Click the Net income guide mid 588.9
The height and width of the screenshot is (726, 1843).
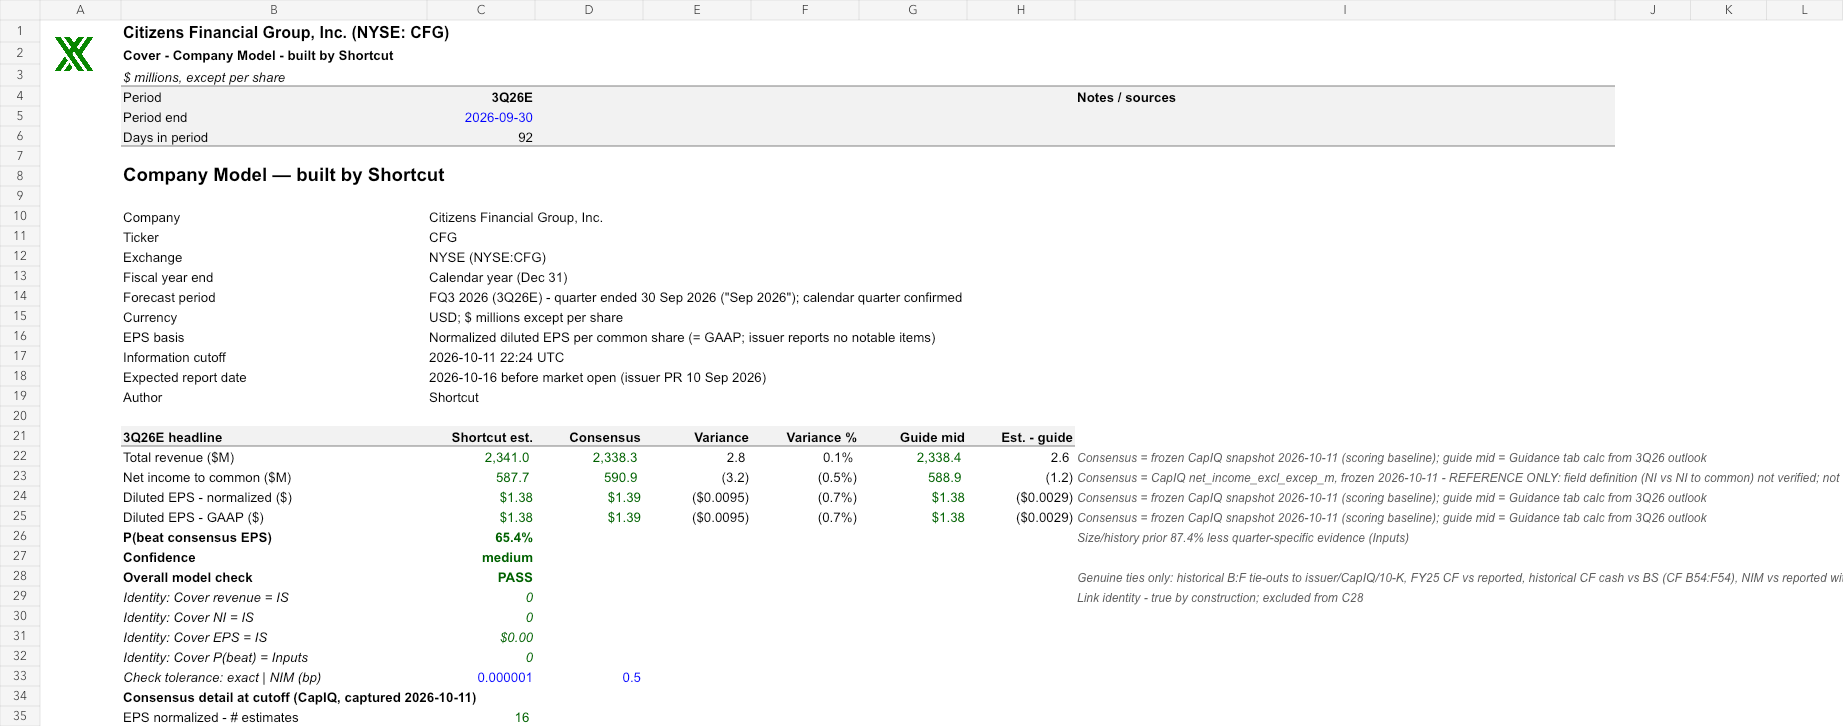point(945,477)
